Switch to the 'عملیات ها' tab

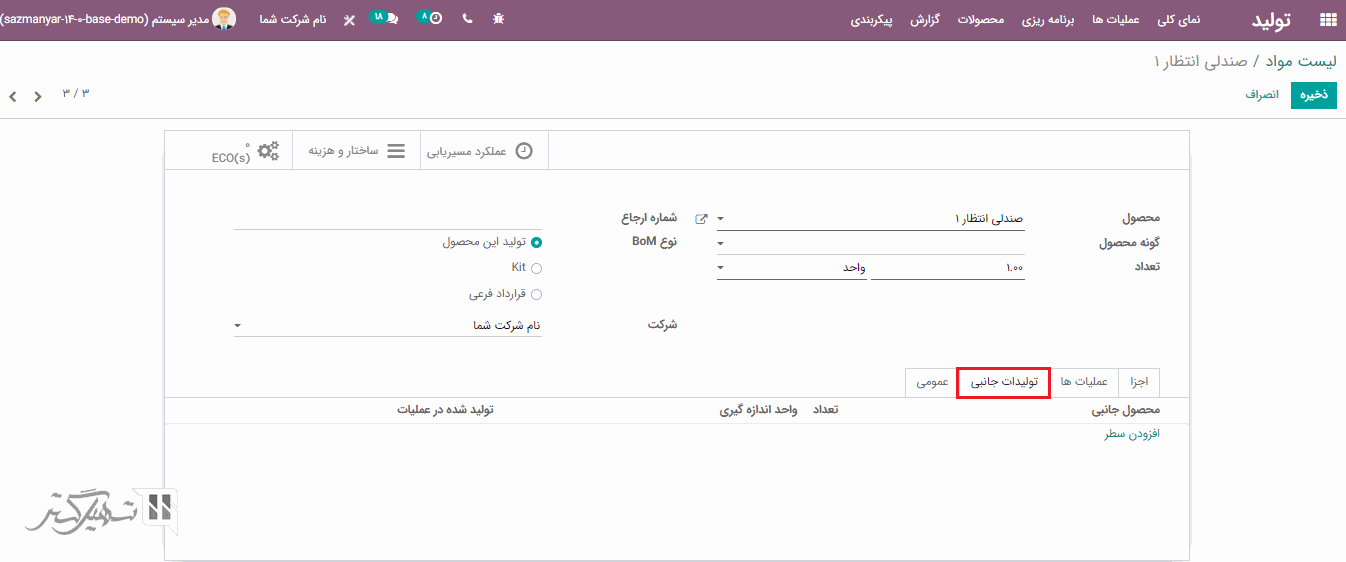click(x=1084, y=382)
